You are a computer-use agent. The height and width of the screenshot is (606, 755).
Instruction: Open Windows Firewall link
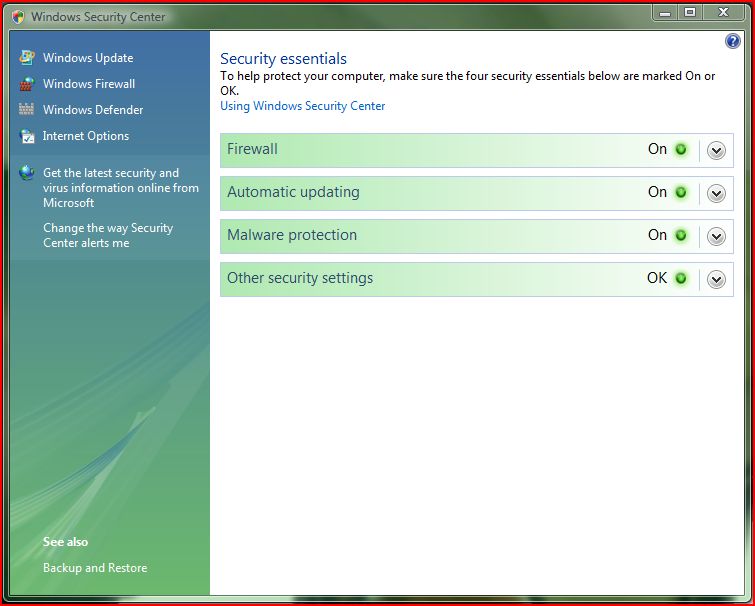pyautogui.click(x=89, y=84)
